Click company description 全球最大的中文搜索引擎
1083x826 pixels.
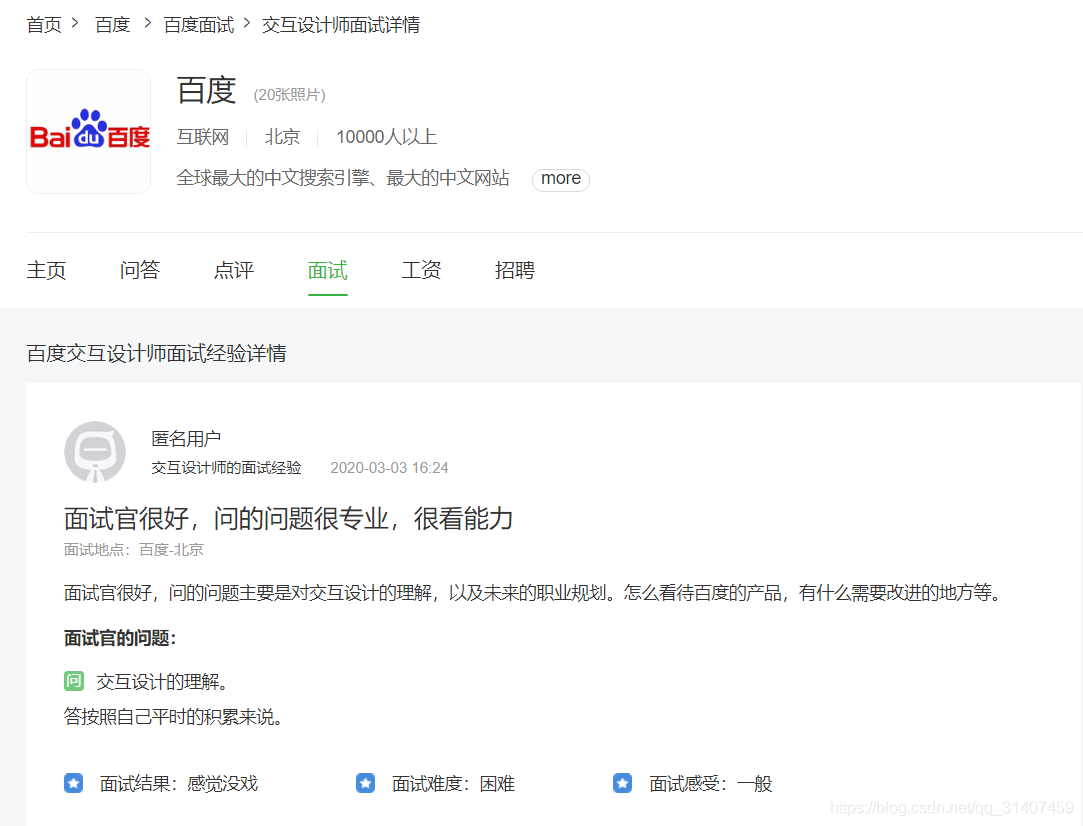point(343,178)
